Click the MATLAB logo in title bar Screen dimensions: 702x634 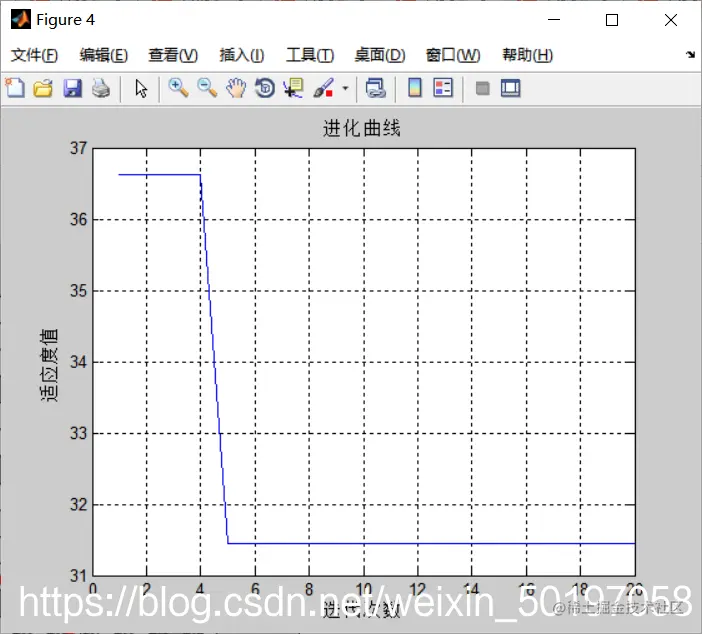pyautogui.click(x=21, y=19)
